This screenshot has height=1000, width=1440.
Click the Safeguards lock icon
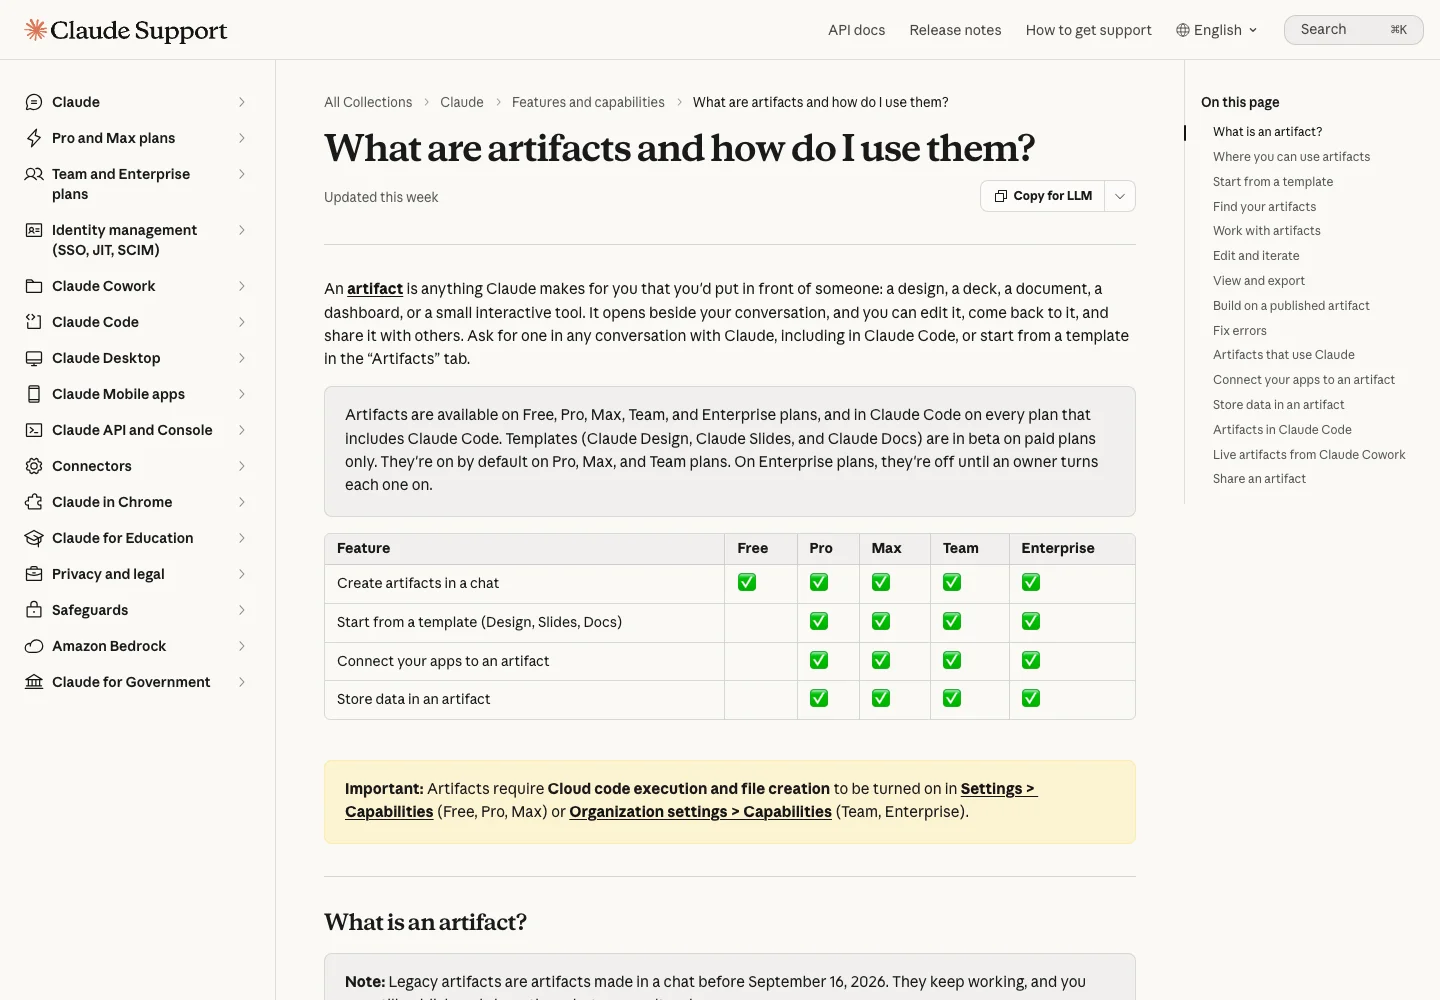(34, 610)
